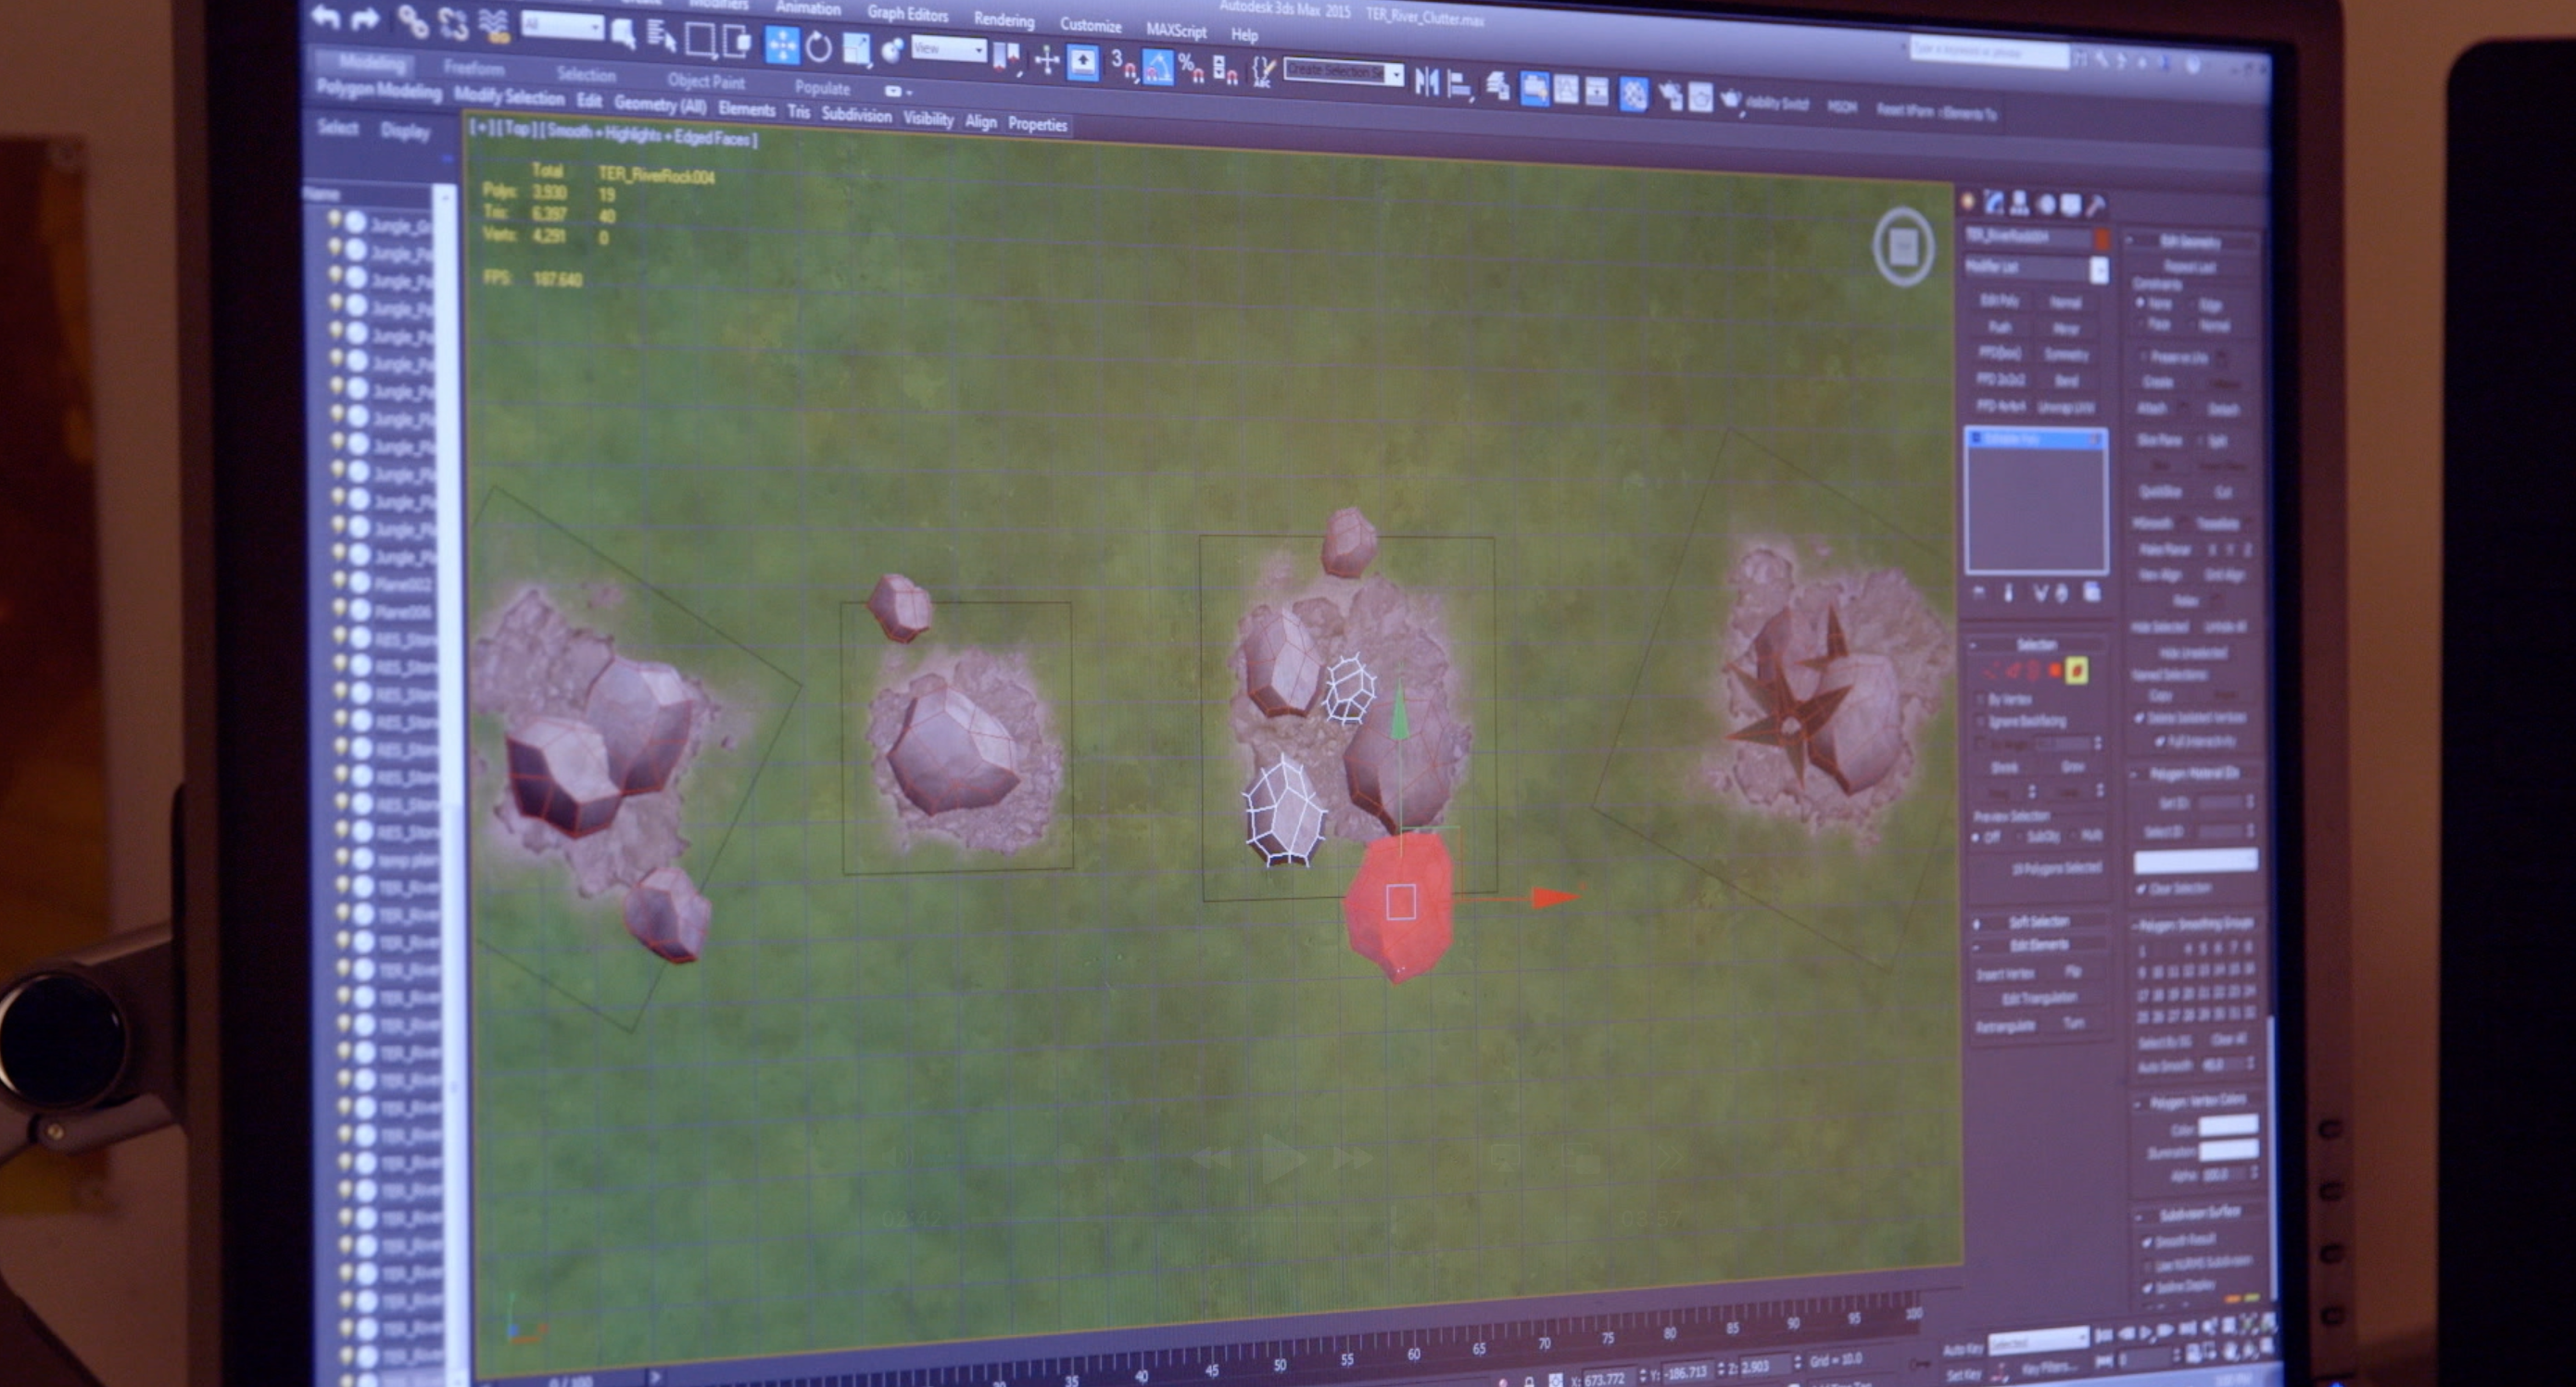This screenshot has width=2576, height=1387.
Task: Click the Unlink Selection tool
Action: 454,23
